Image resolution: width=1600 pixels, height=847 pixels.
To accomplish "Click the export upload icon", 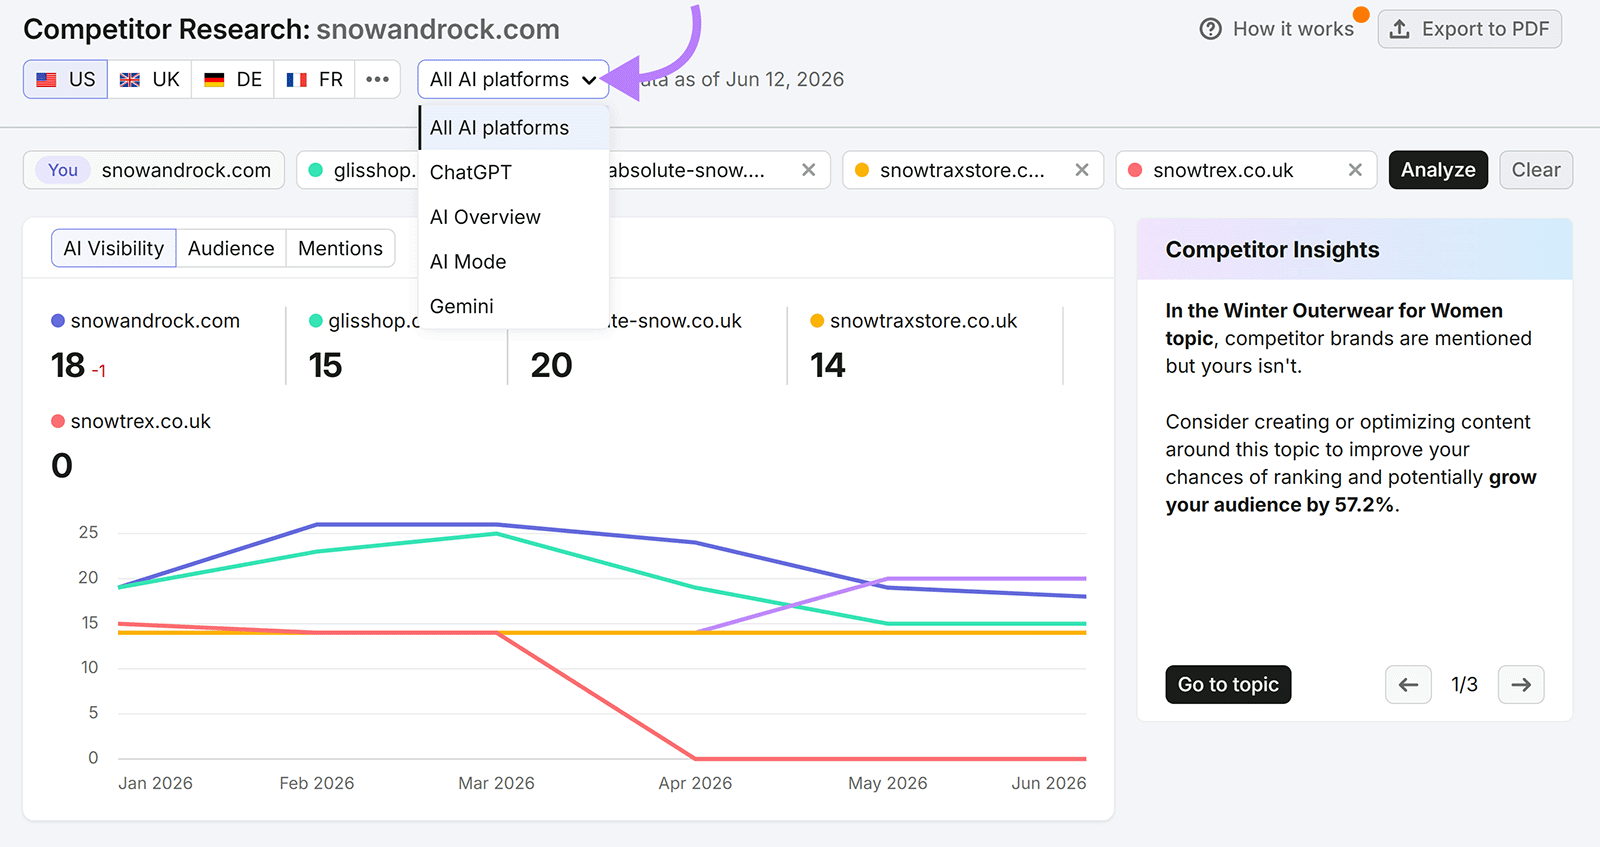I will 1400,29.
